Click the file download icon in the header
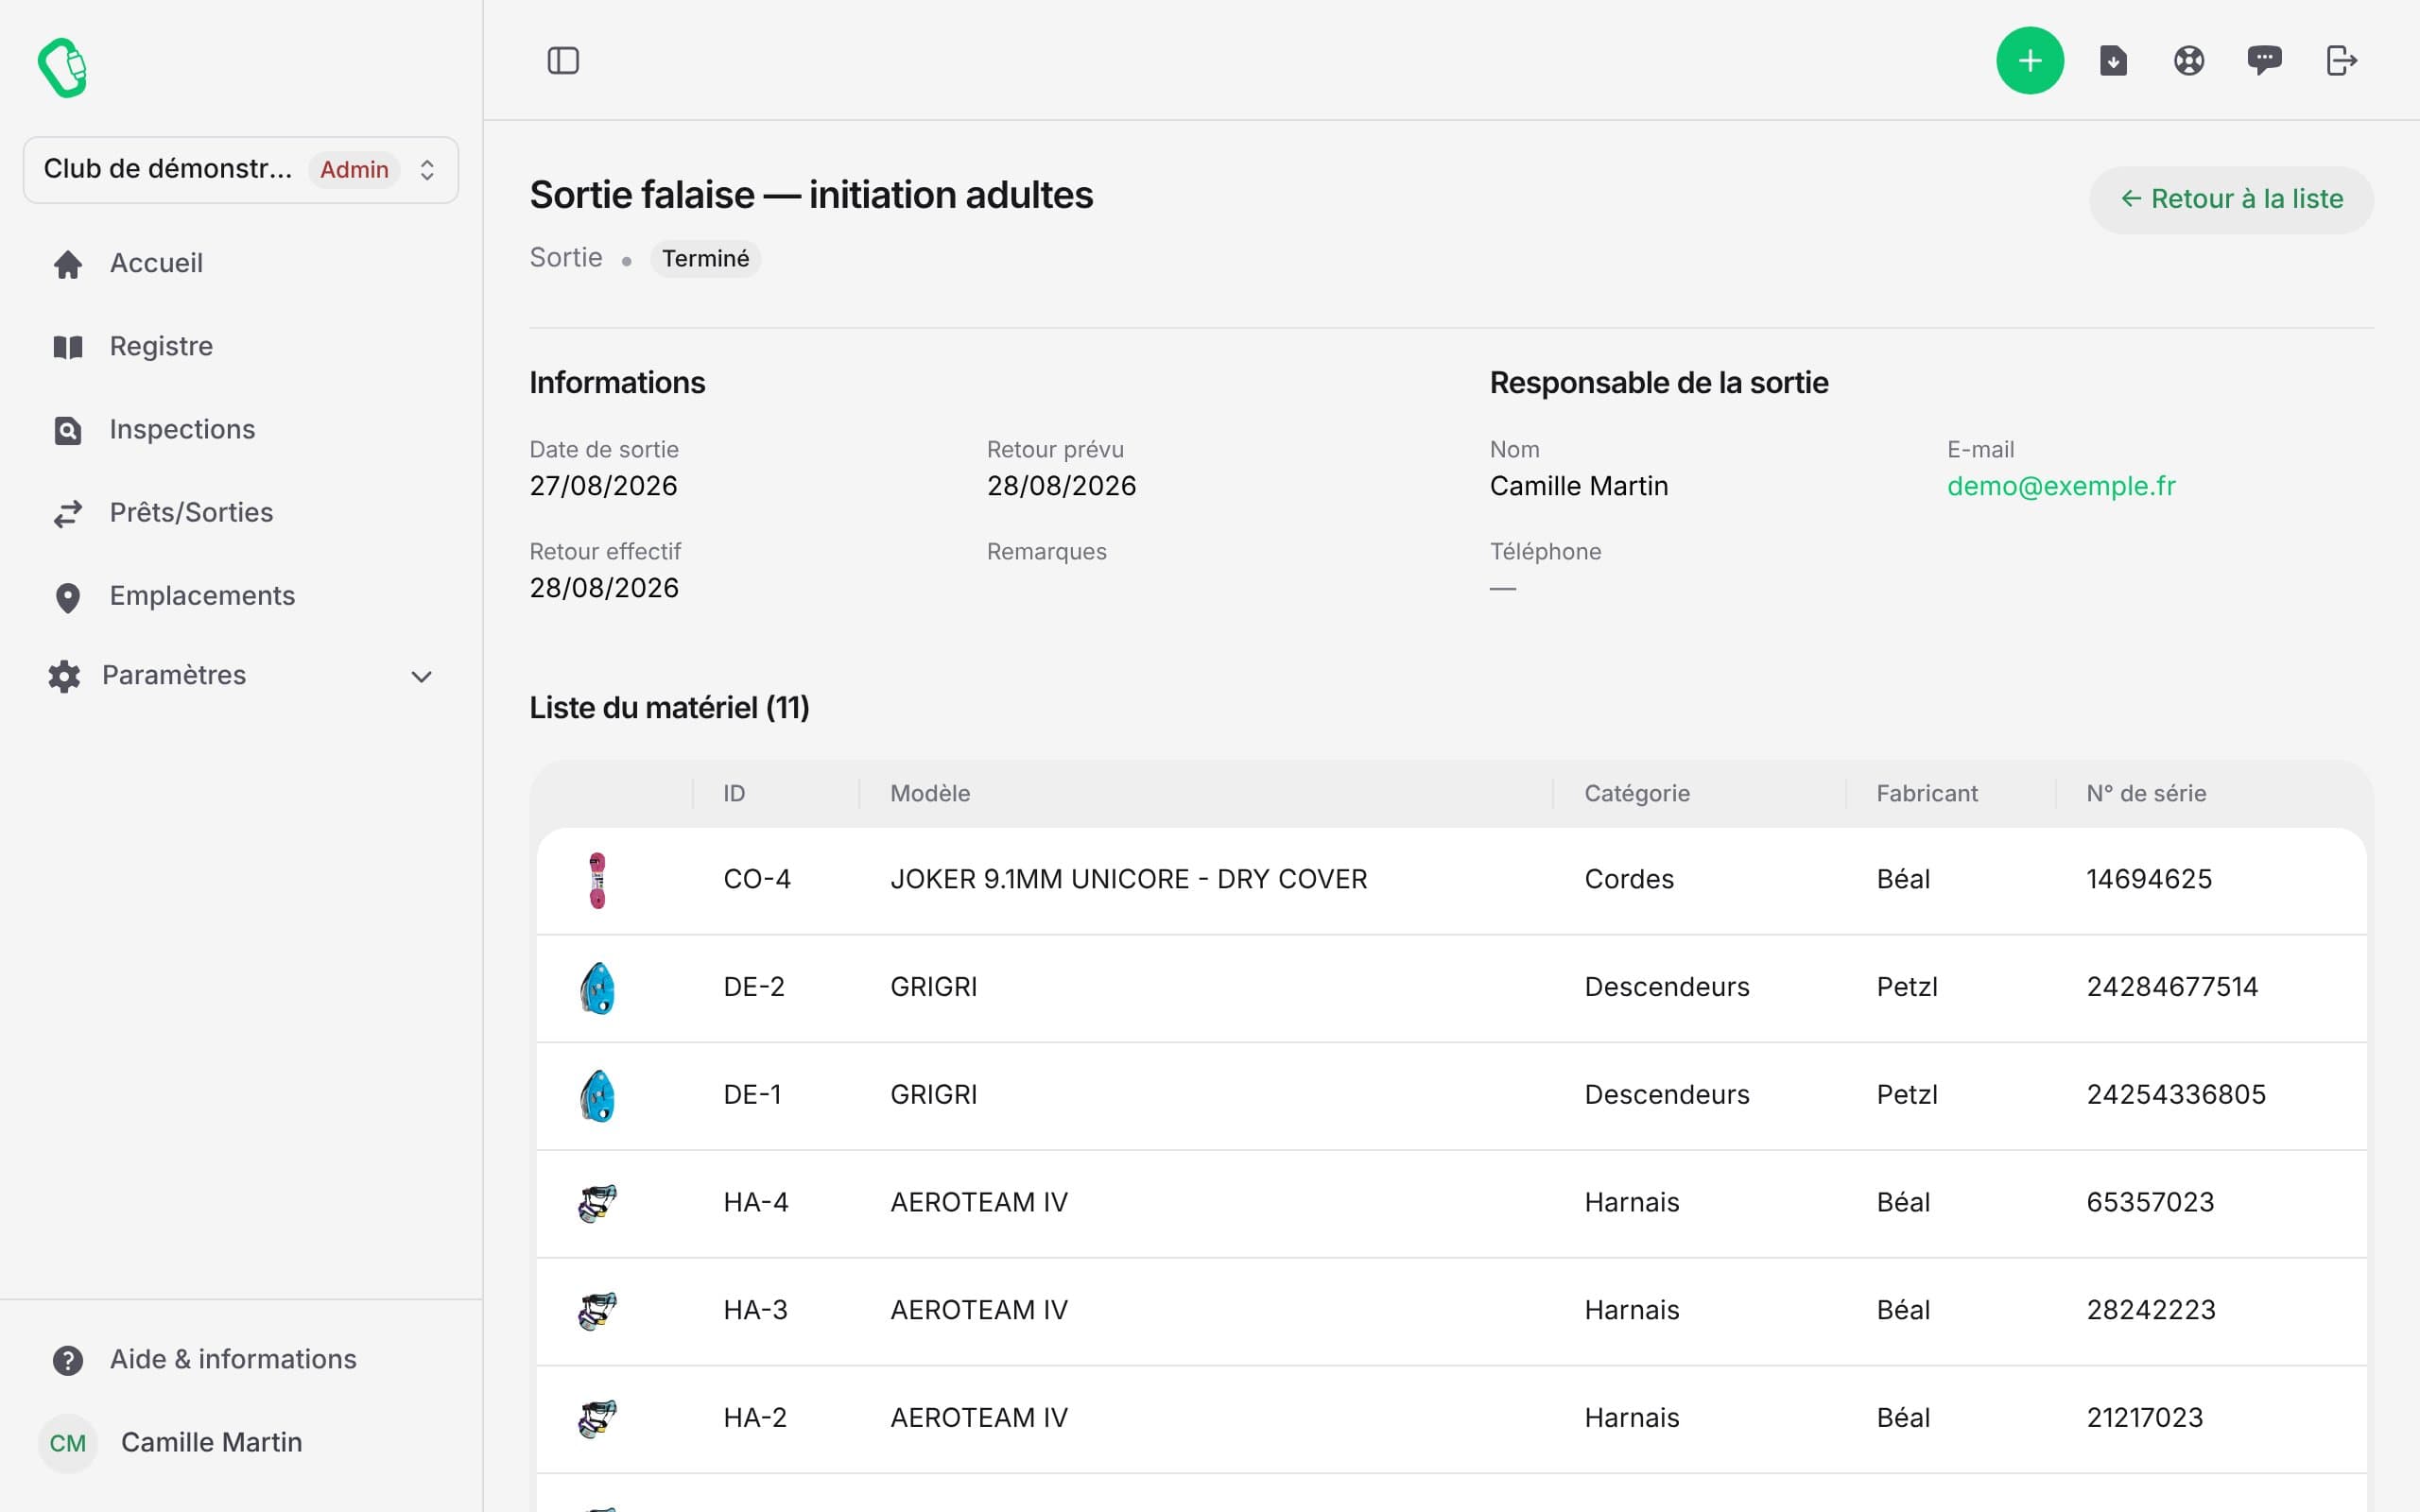 pyautogui.click(x=2113, y=61)
